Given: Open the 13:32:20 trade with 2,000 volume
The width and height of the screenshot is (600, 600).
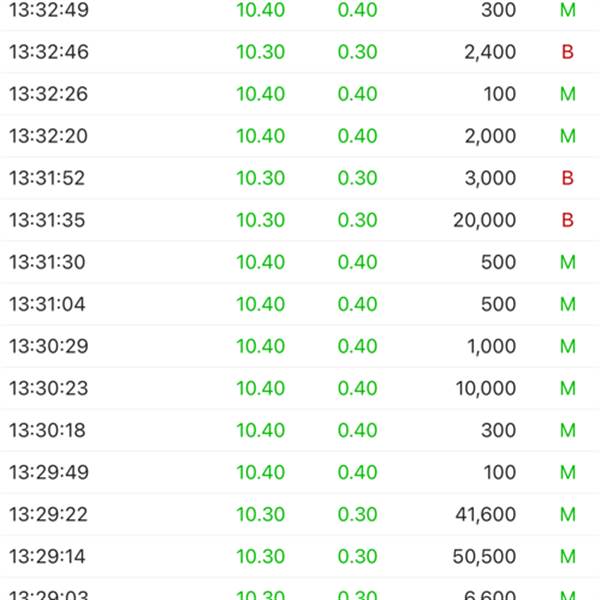Looking at the screenshot, I should coord(300,136).
